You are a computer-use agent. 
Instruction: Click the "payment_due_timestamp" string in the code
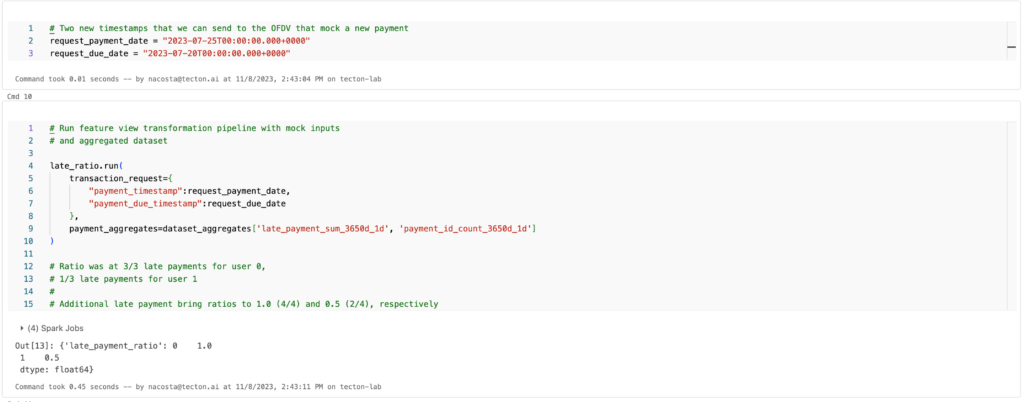pyautogui.click(x=138, y=203)
